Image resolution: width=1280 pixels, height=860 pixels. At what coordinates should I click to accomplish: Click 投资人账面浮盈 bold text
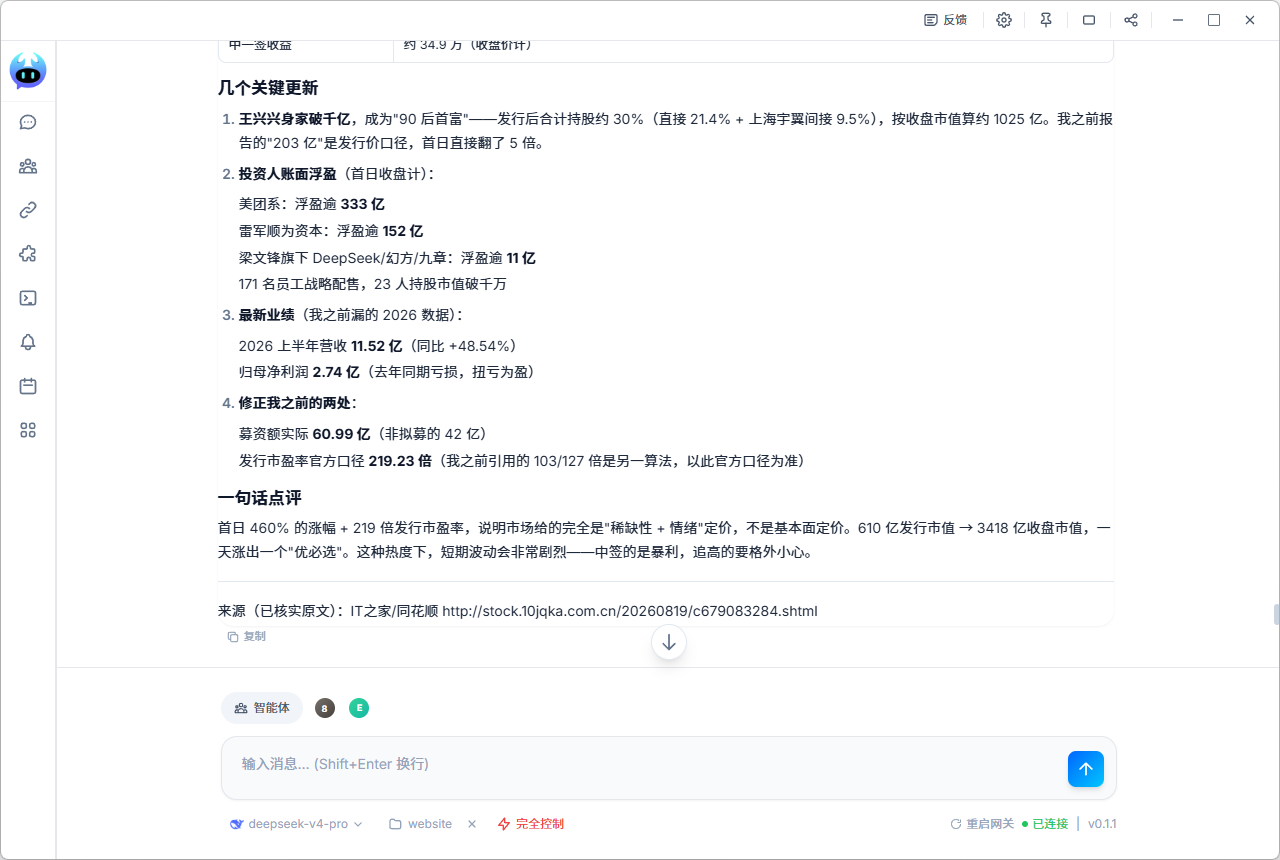(288, 174)
